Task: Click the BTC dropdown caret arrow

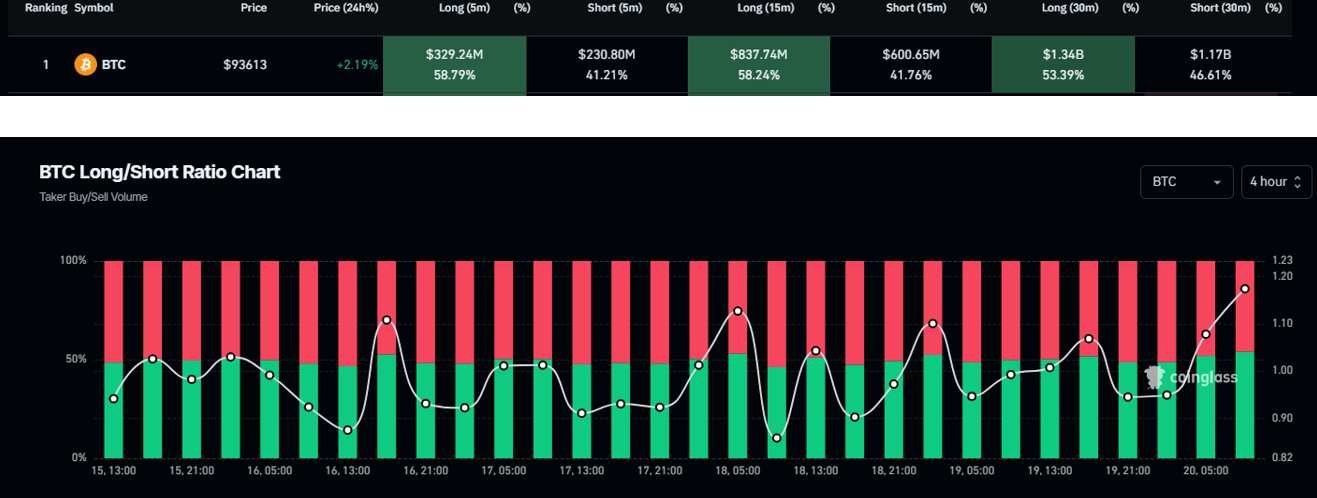Action: point(1216,183)
